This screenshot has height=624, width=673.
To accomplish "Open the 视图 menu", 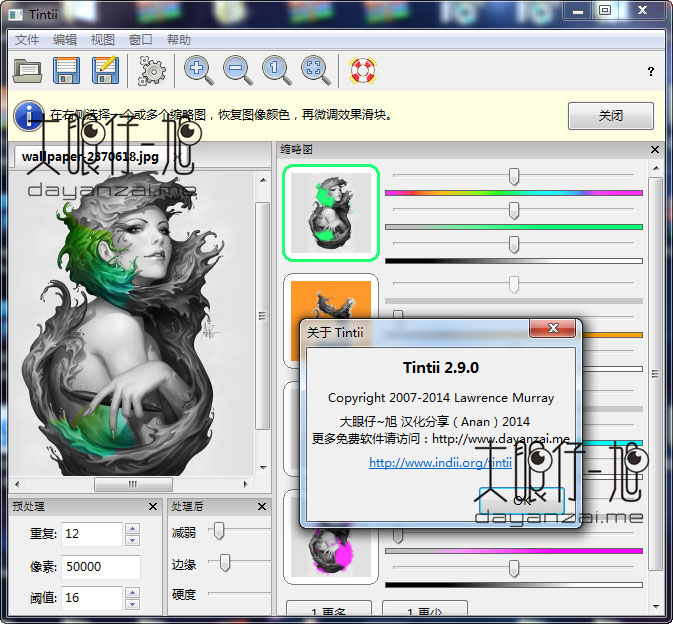I will [103, 40].
